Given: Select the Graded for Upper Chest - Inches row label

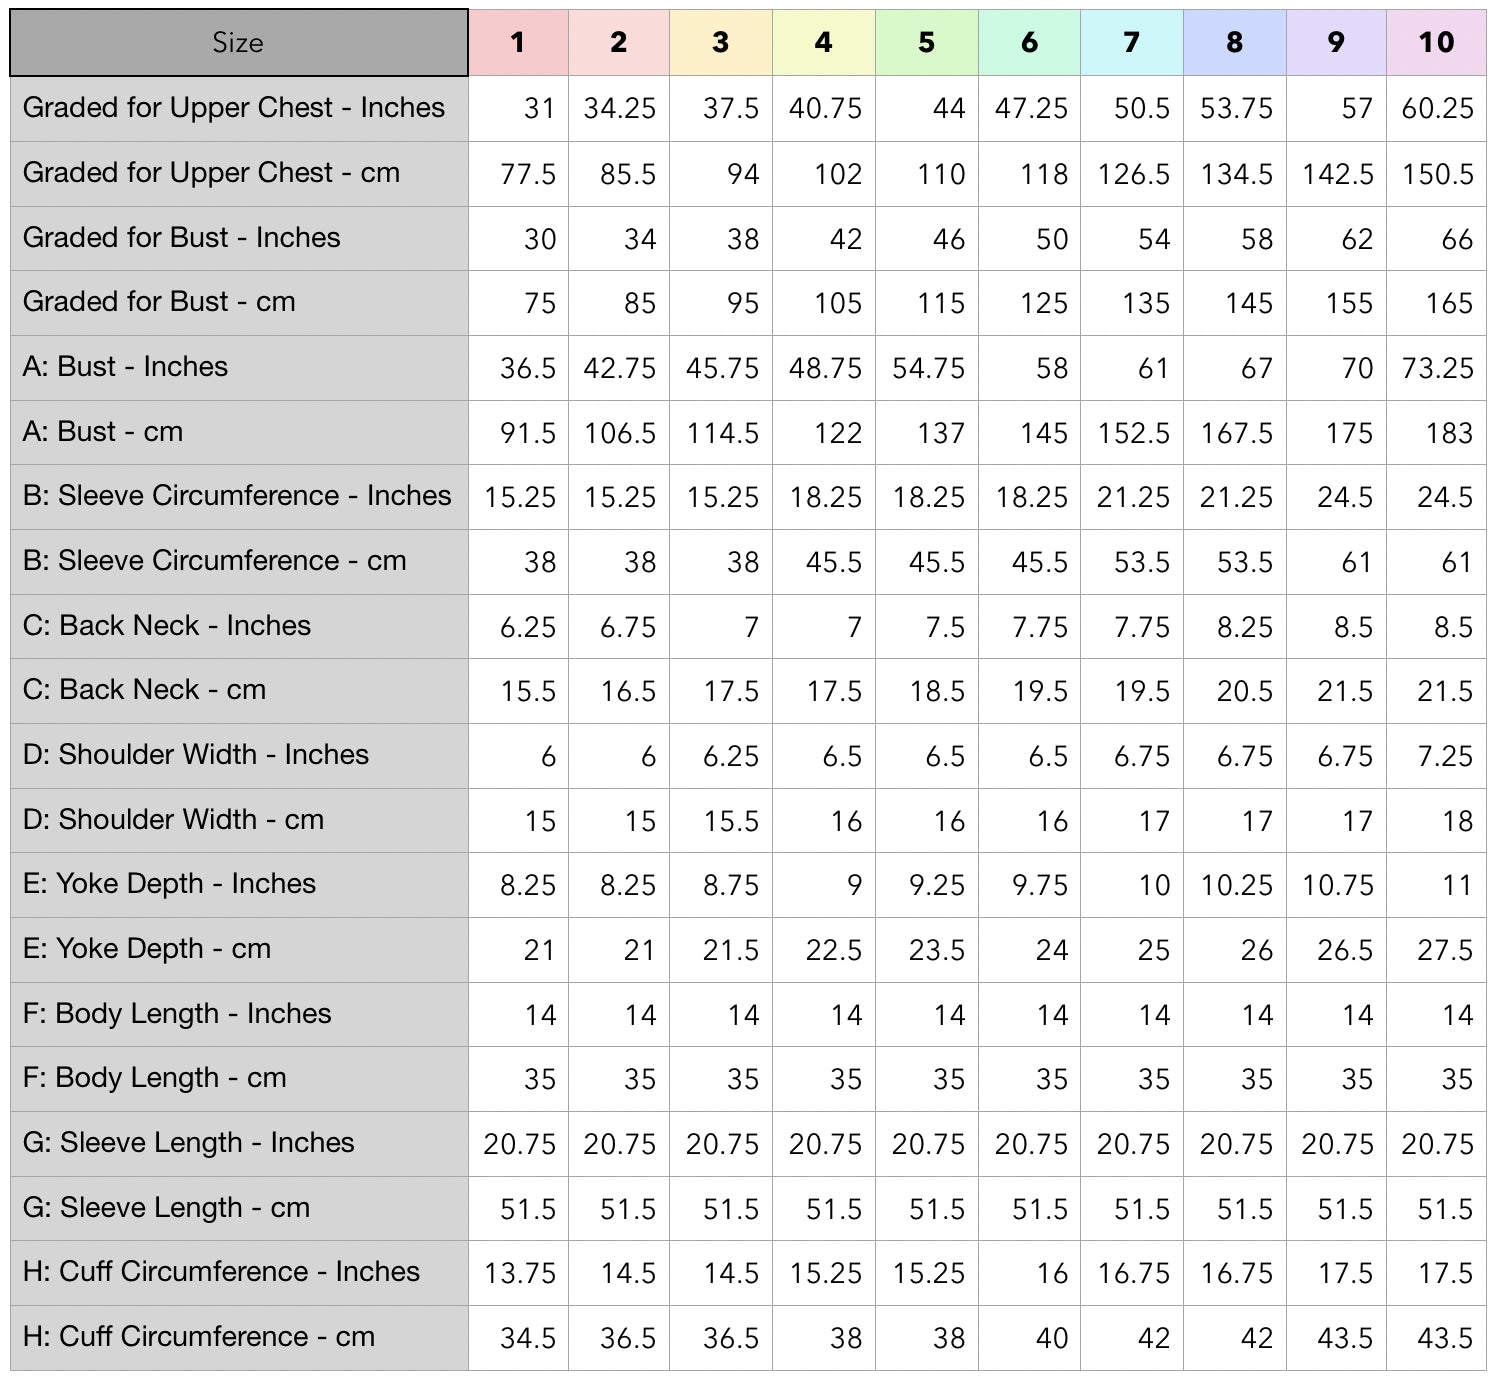Looking at the screenshot, I should point(234,108).
